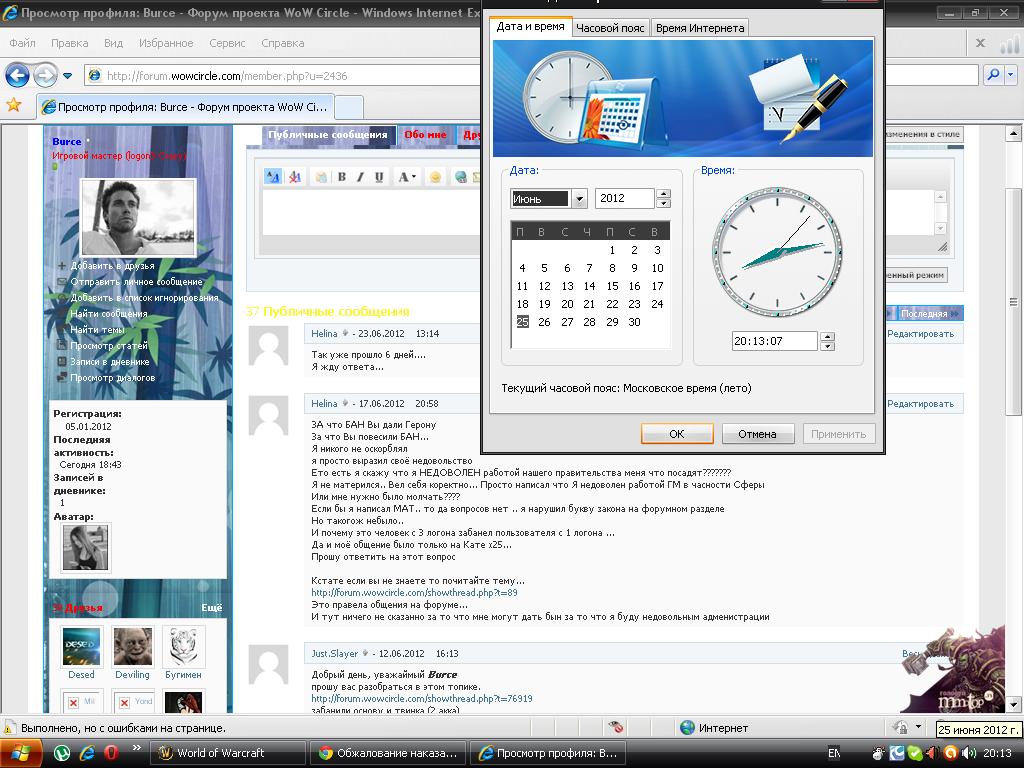Image resolution: width=1024 pixels, height=768 pixels.
Task: Launch Opera from the quick launch bar
Action: [112, 753]
